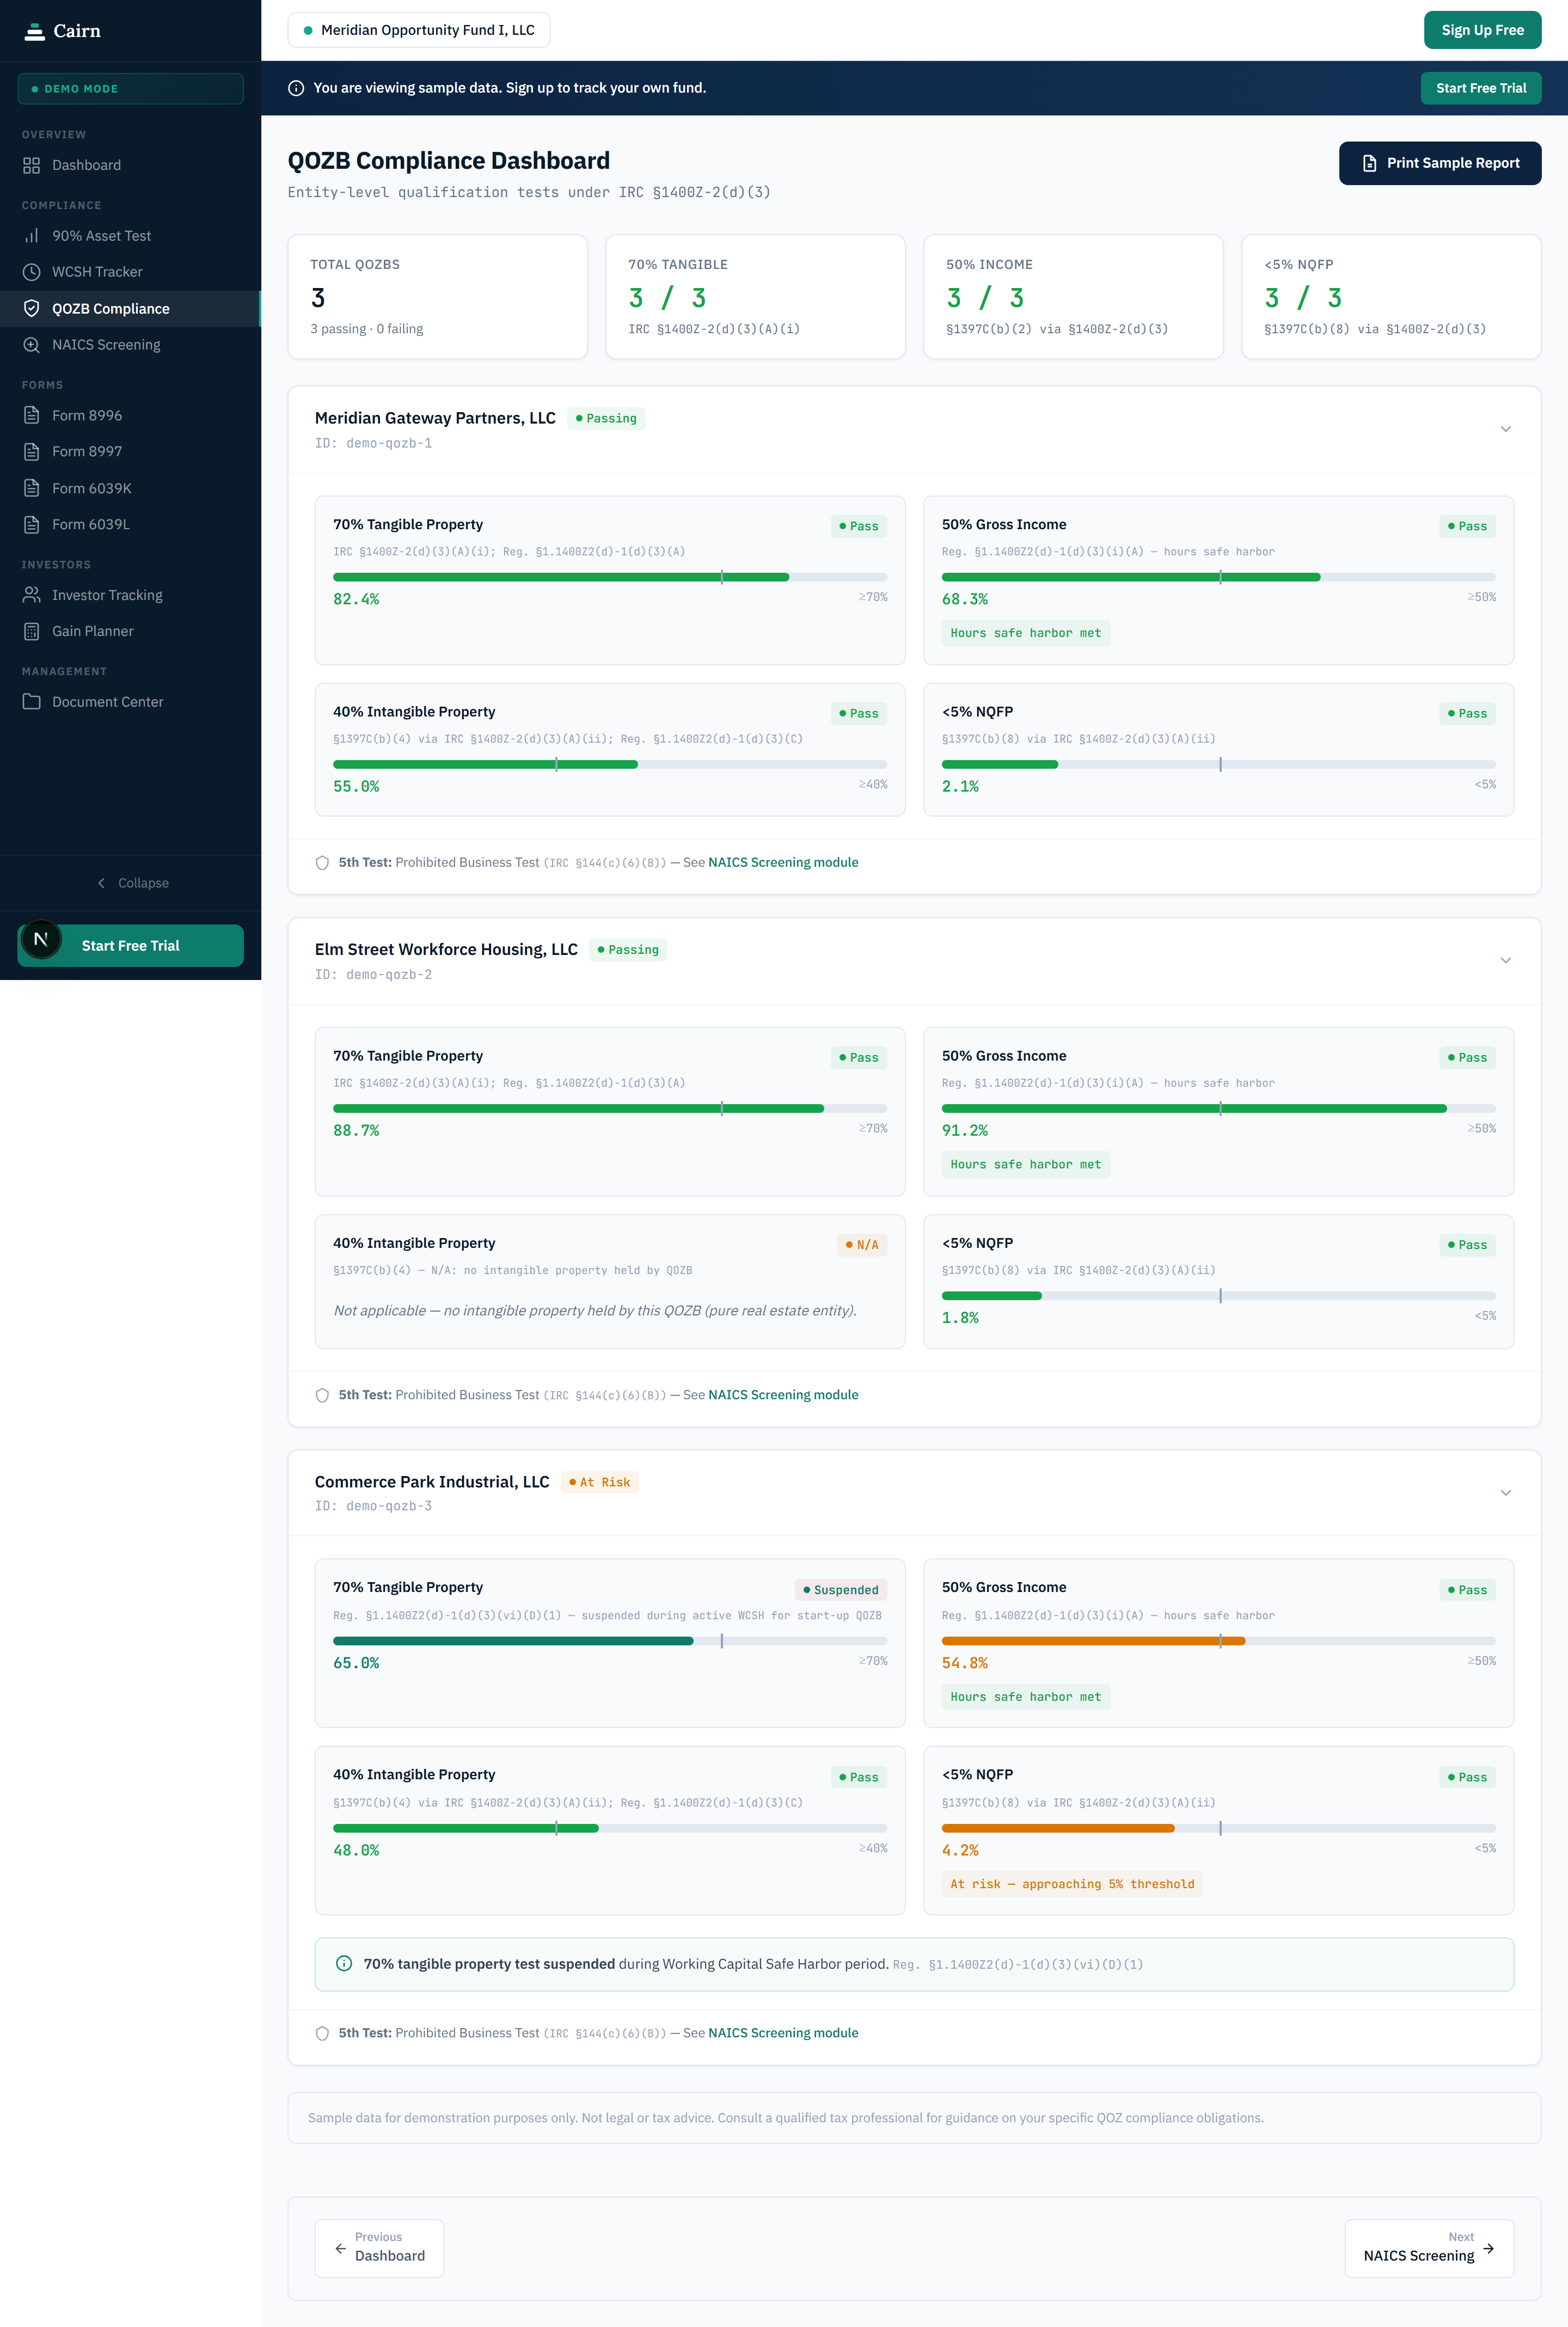Open Investor Tracking in the sidebar
Screen dimensions: 1568x2327
[x=130, y=595]
